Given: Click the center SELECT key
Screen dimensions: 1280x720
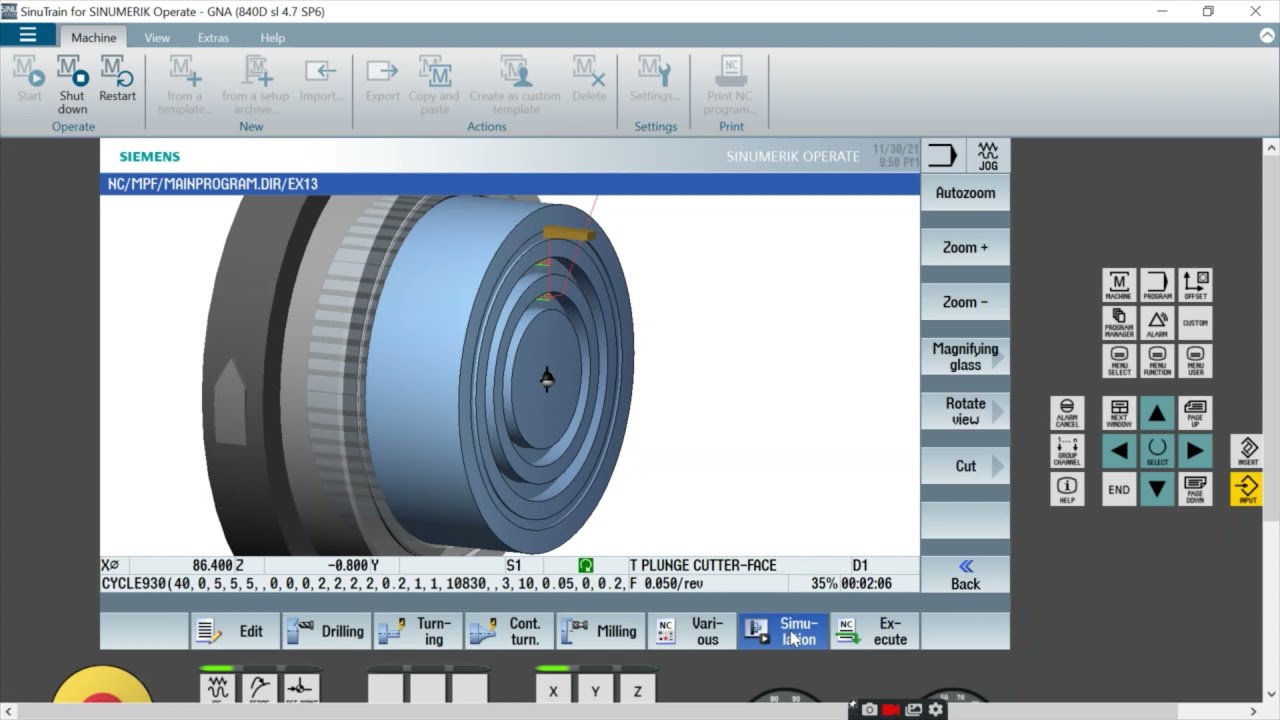Looking at the screenshot, I should tap(1157, 451).
